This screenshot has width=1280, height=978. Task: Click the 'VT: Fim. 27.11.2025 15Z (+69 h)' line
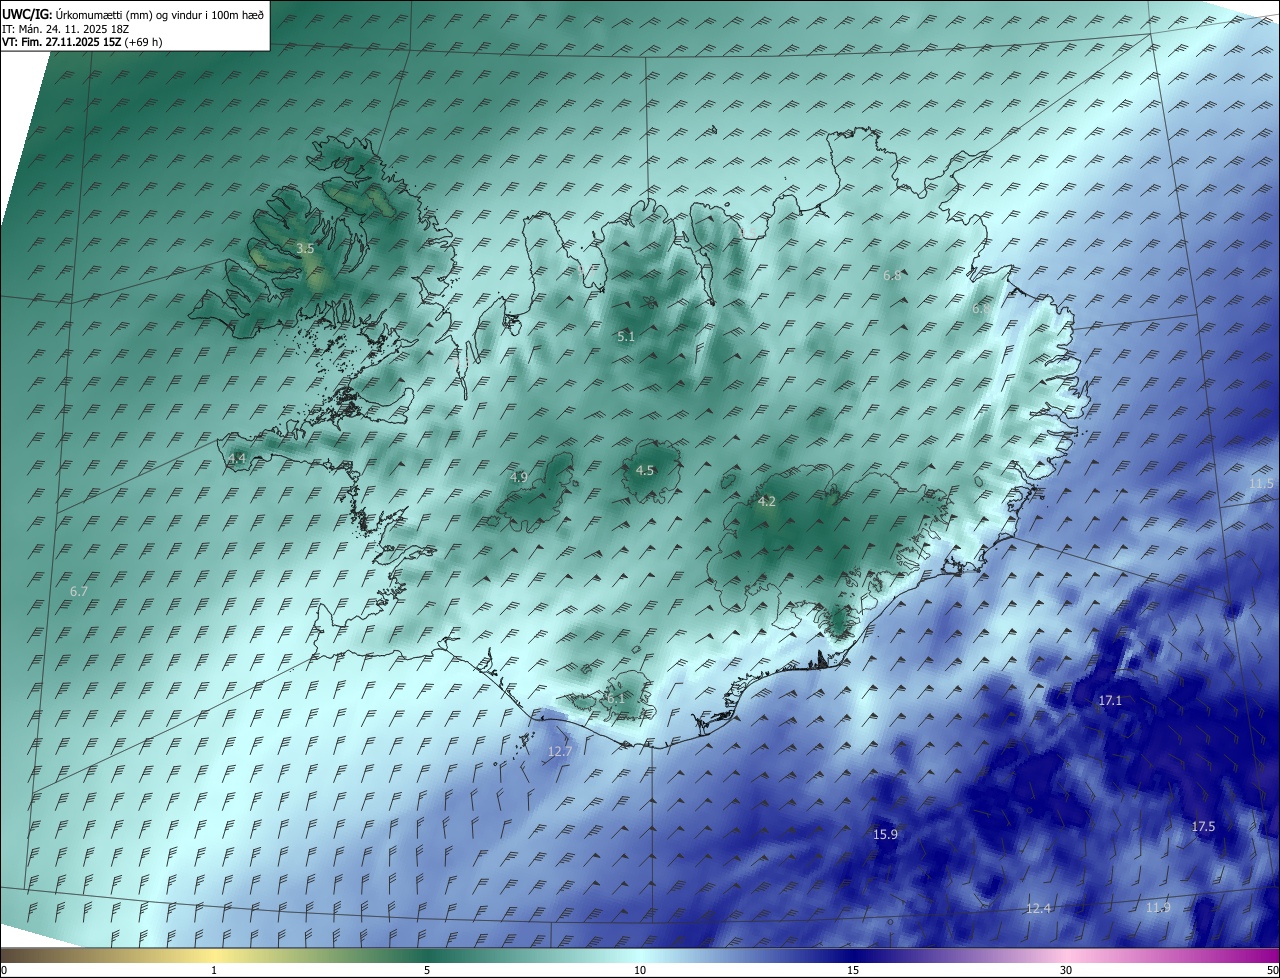click(82, 42)
